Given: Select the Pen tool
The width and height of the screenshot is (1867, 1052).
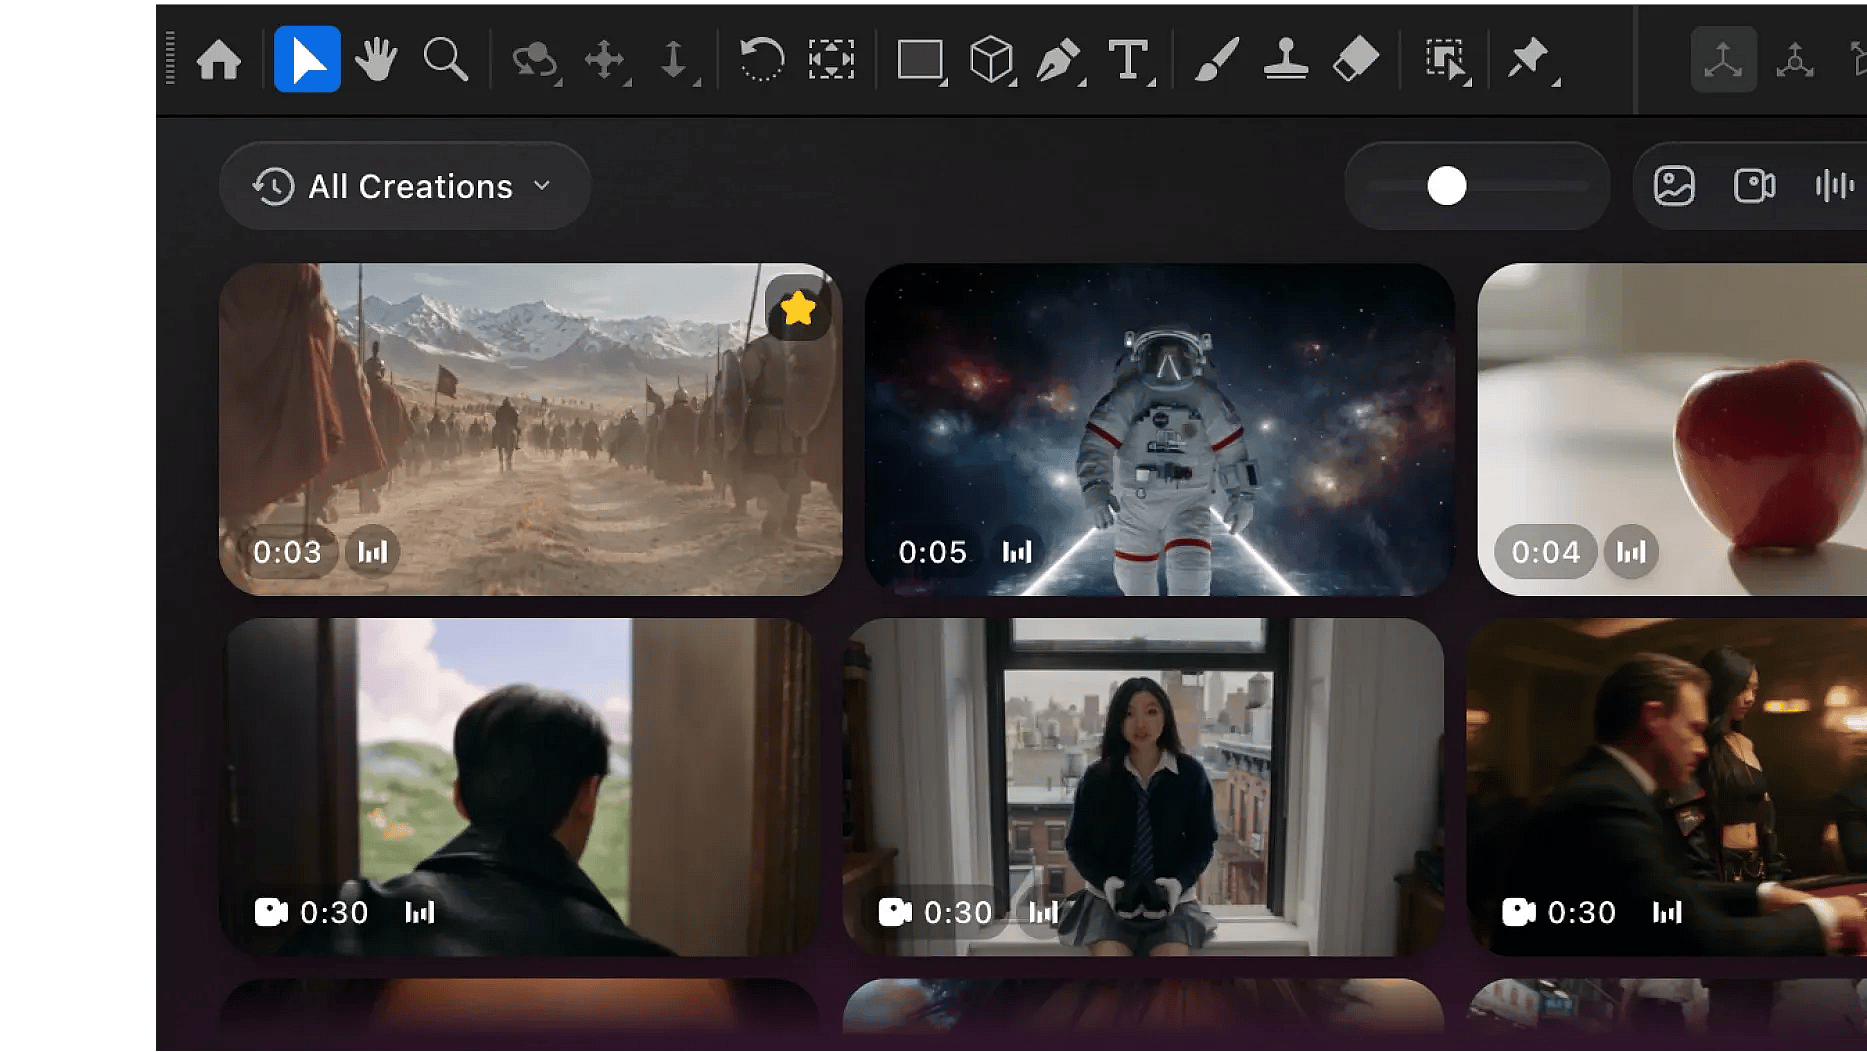Looking at the screenshot, I should (x=1059, y=60).
